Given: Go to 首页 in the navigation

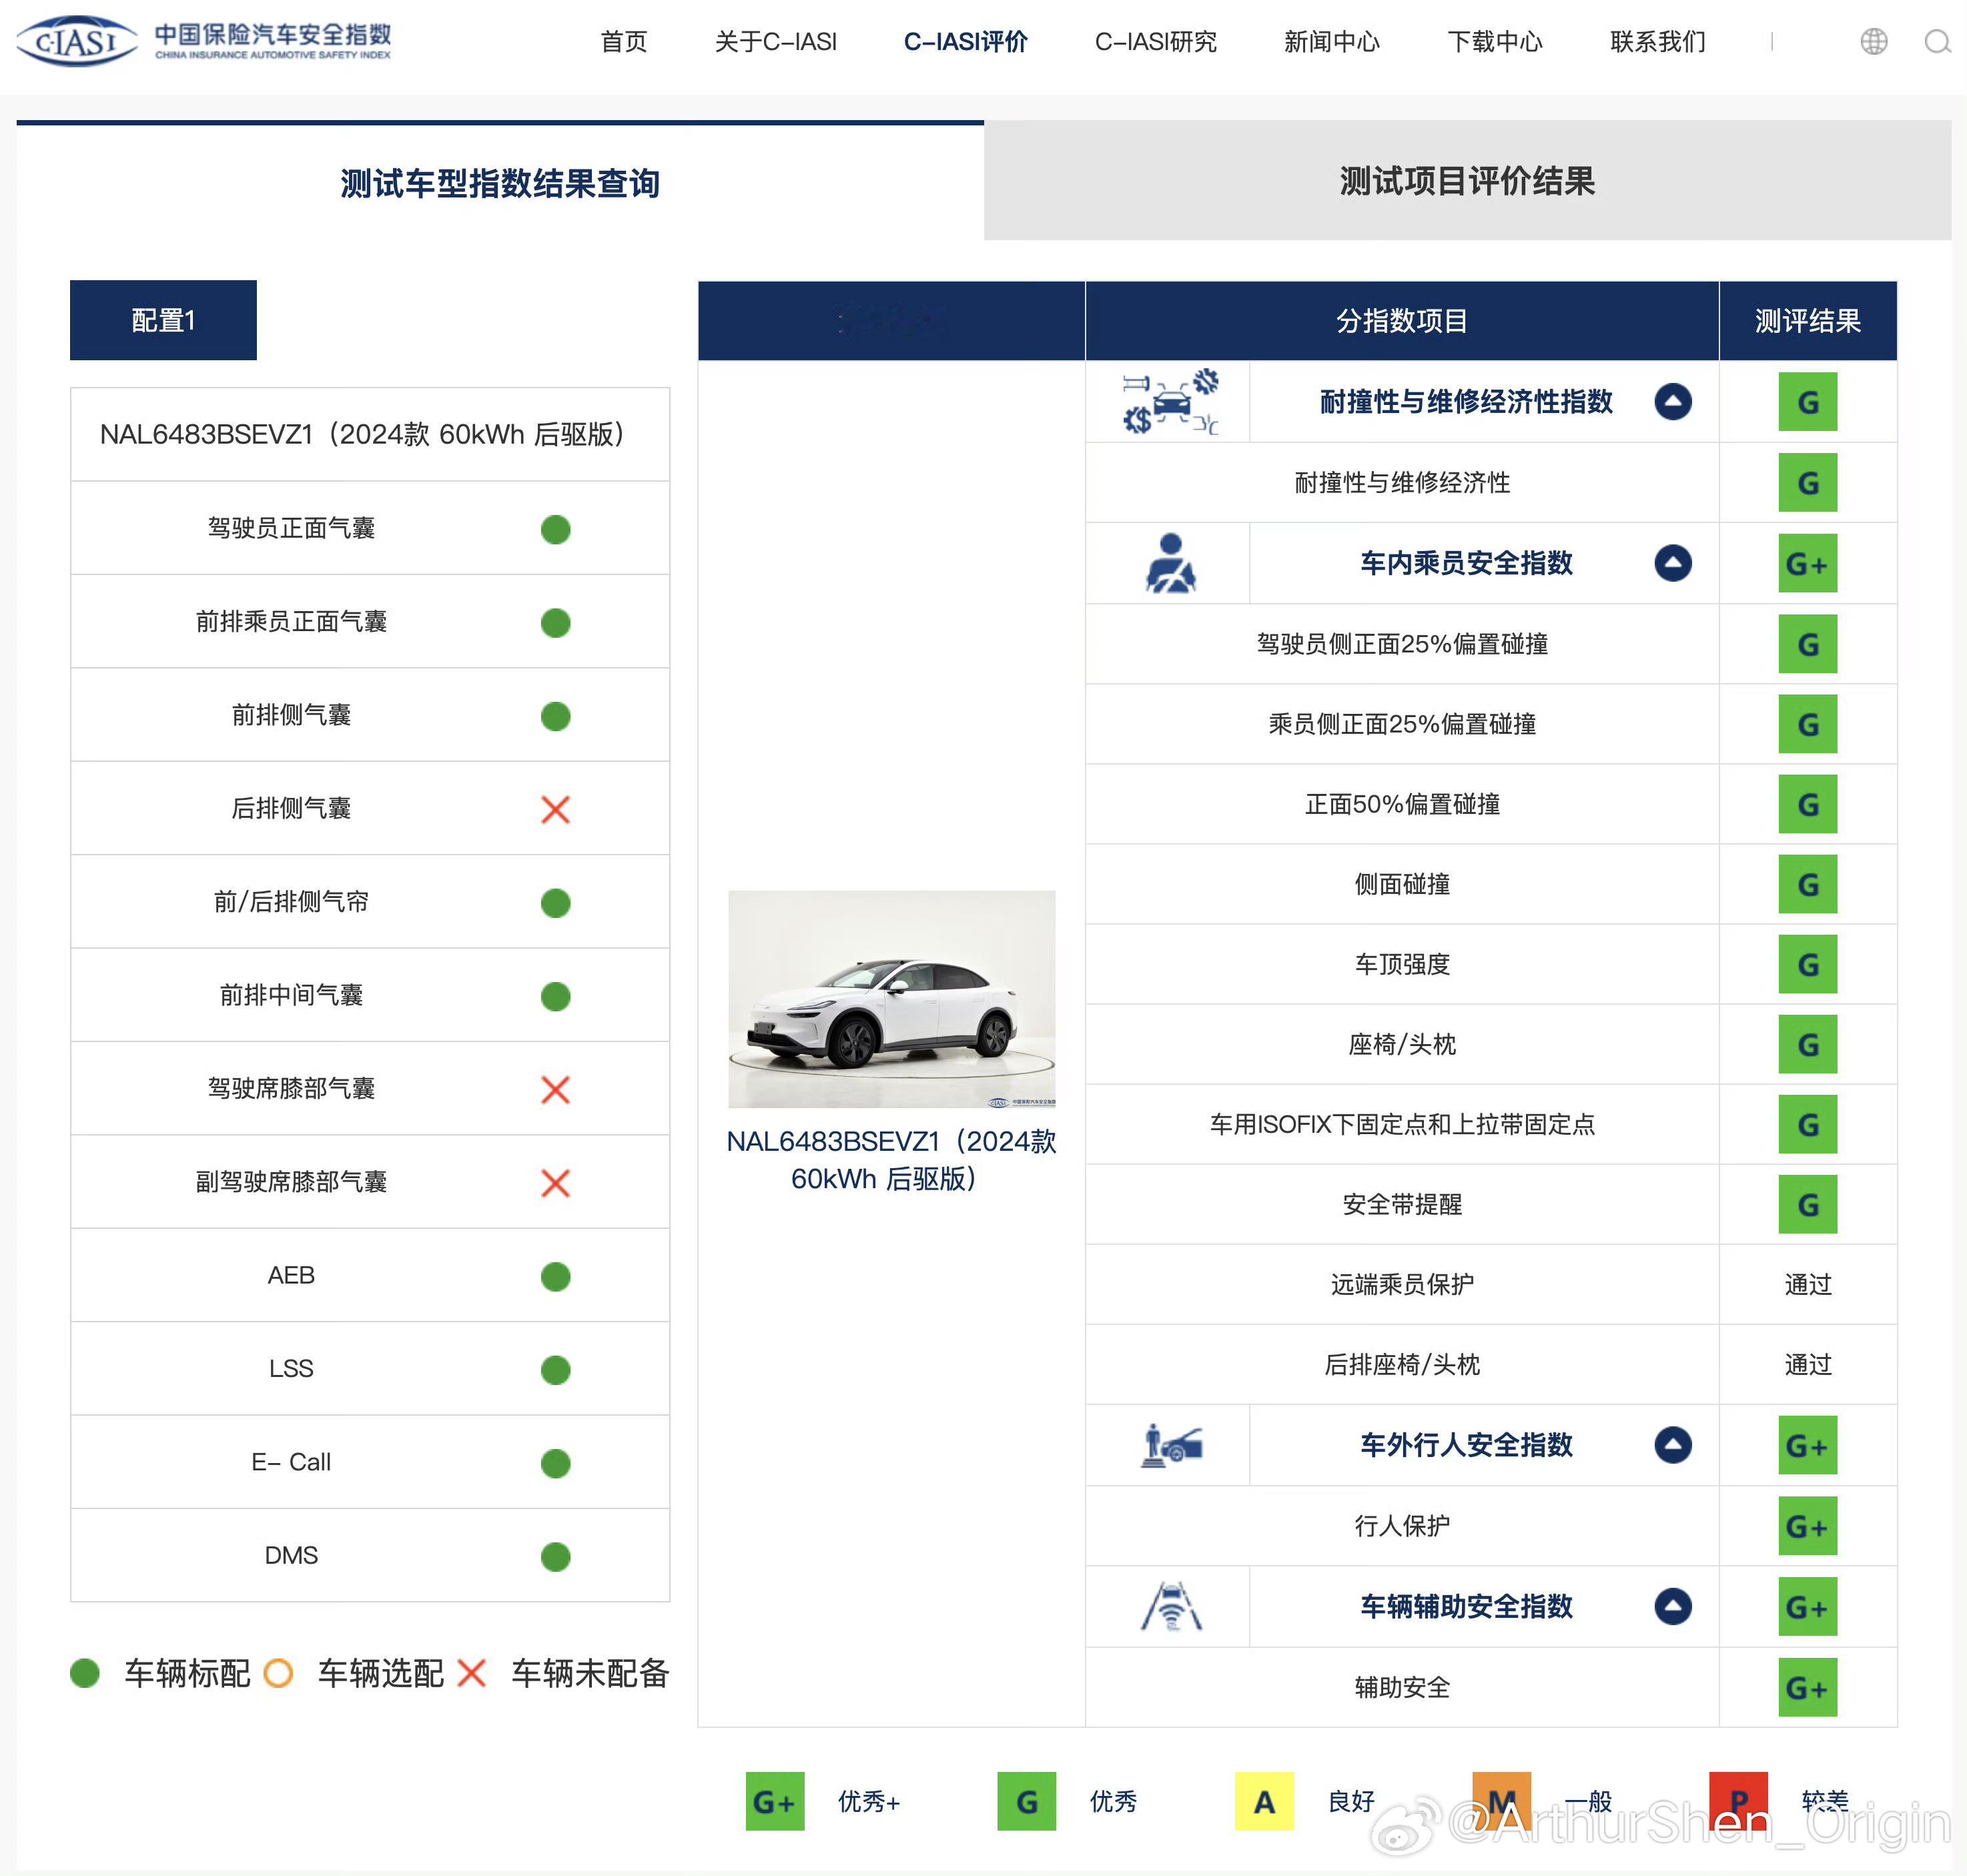Looking at the screenshot, I should 623,41.
